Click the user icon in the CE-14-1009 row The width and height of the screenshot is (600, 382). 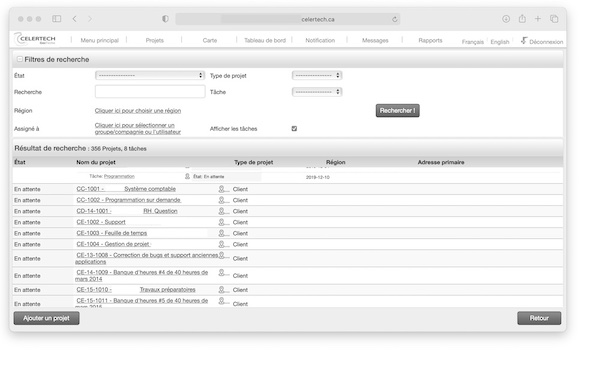pos(222,273)
